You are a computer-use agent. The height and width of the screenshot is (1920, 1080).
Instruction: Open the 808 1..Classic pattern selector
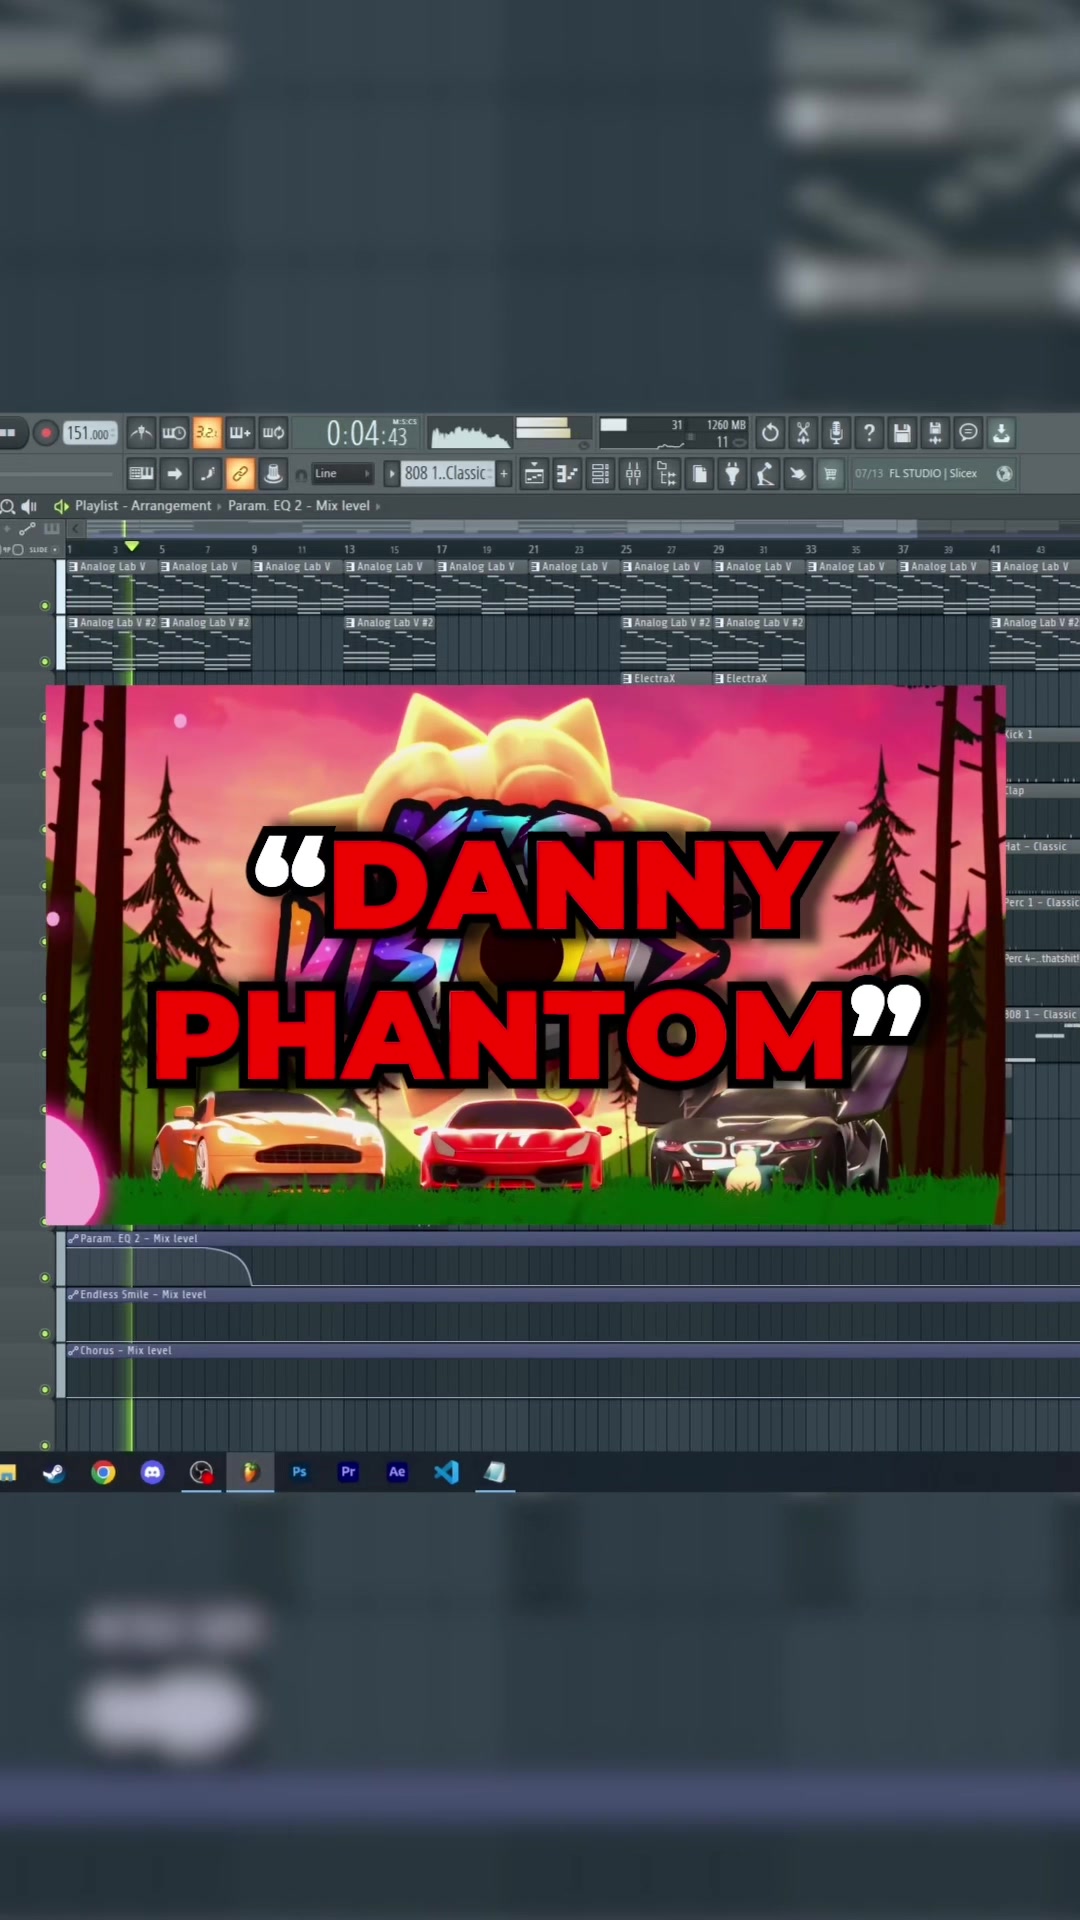(447, 474)
